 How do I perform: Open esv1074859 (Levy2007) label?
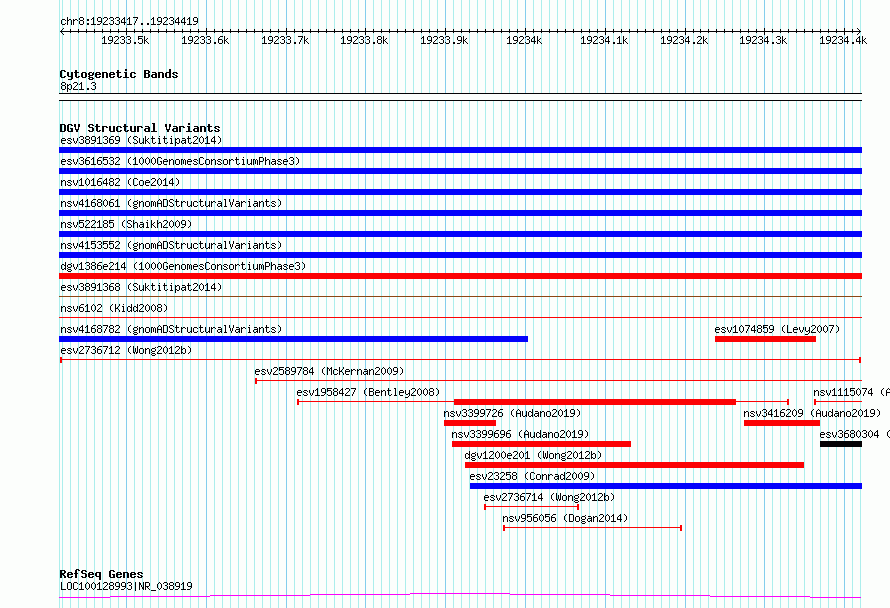(x=777, y=329)
